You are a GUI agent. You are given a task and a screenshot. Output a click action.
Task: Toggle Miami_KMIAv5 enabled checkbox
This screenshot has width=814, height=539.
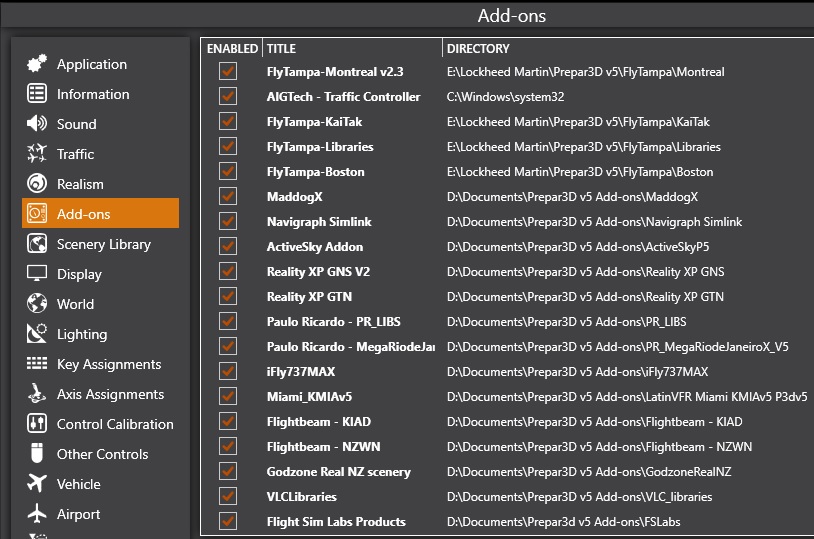[227, 396]
